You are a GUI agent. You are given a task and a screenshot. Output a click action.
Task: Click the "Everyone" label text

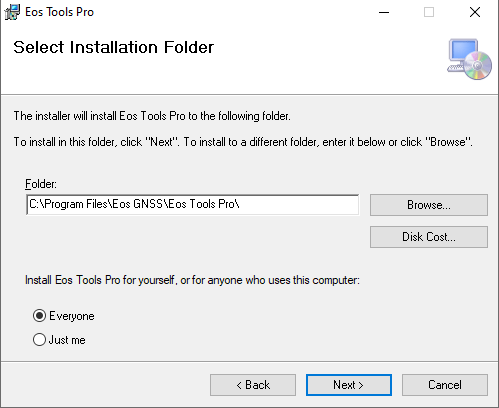(x=72, y=316)
